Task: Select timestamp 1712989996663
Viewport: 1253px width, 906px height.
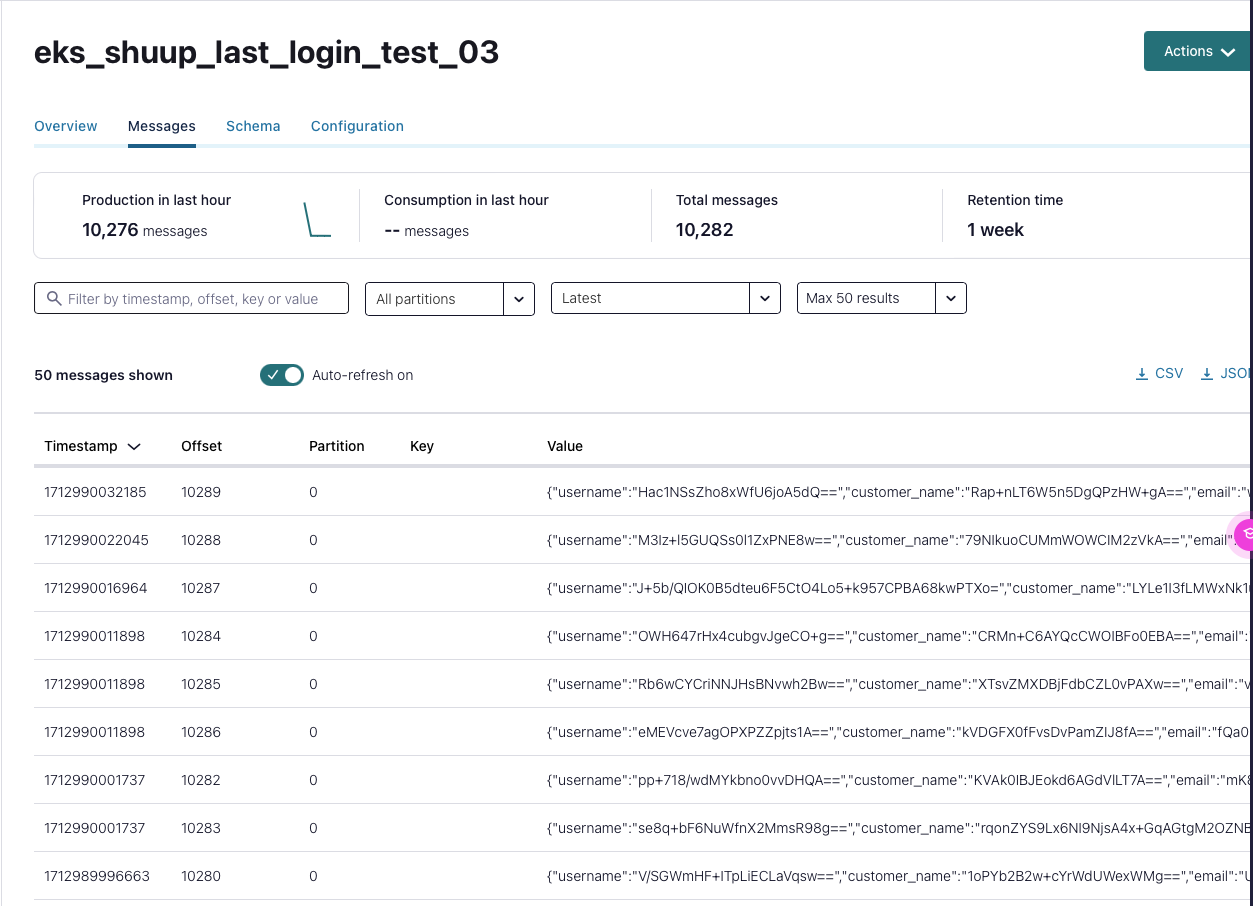Action: click(x=97, y=876)
